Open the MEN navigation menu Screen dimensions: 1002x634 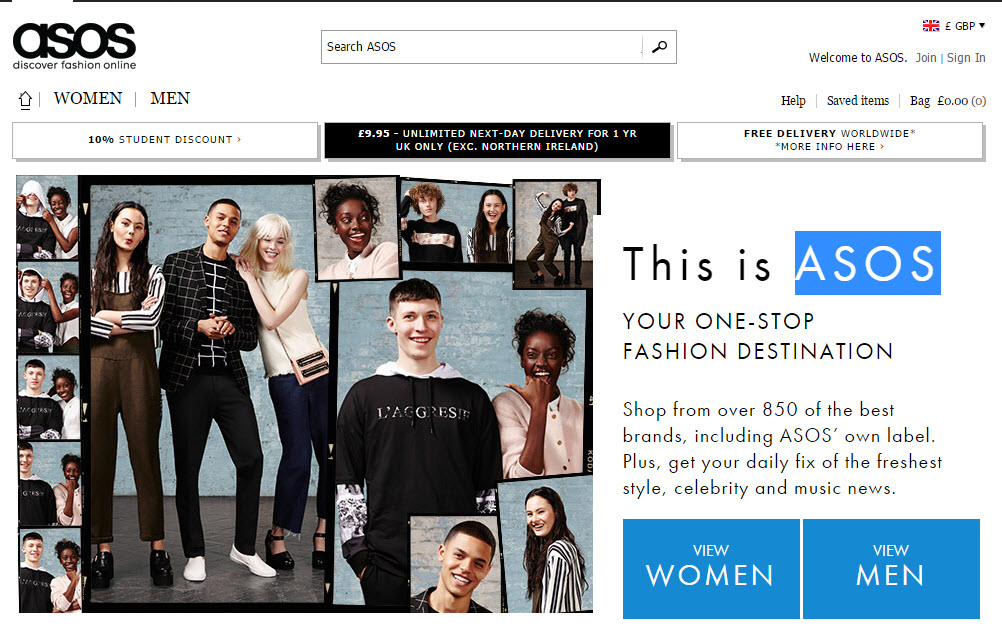[170, 98]
